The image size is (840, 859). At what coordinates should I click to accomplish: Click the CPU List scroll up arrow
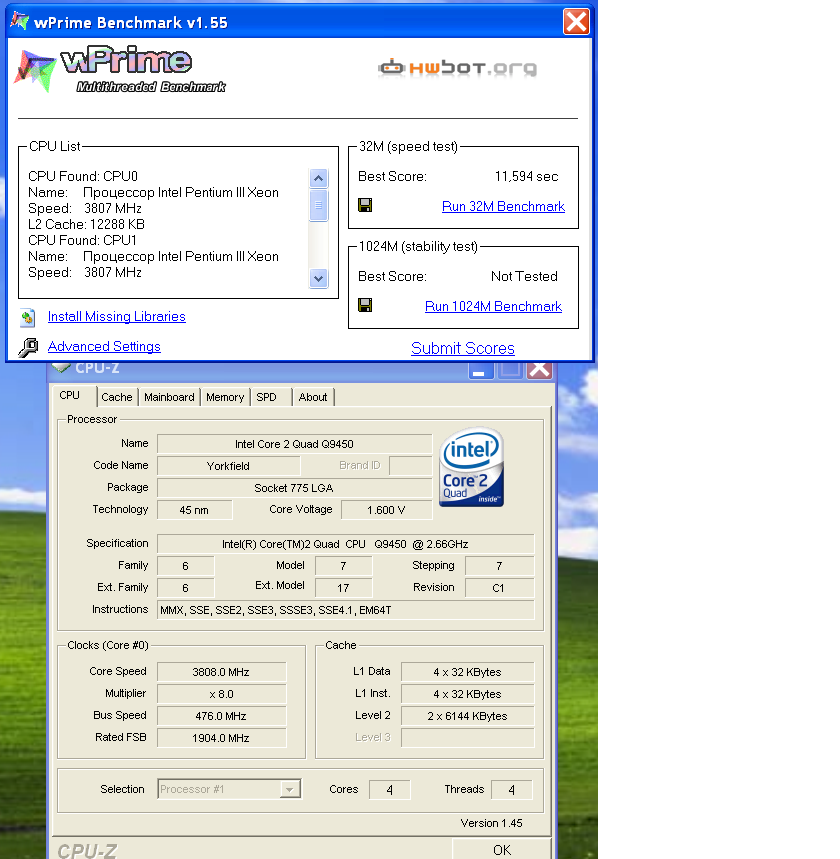pyautogui.click(x=318, y=178)
